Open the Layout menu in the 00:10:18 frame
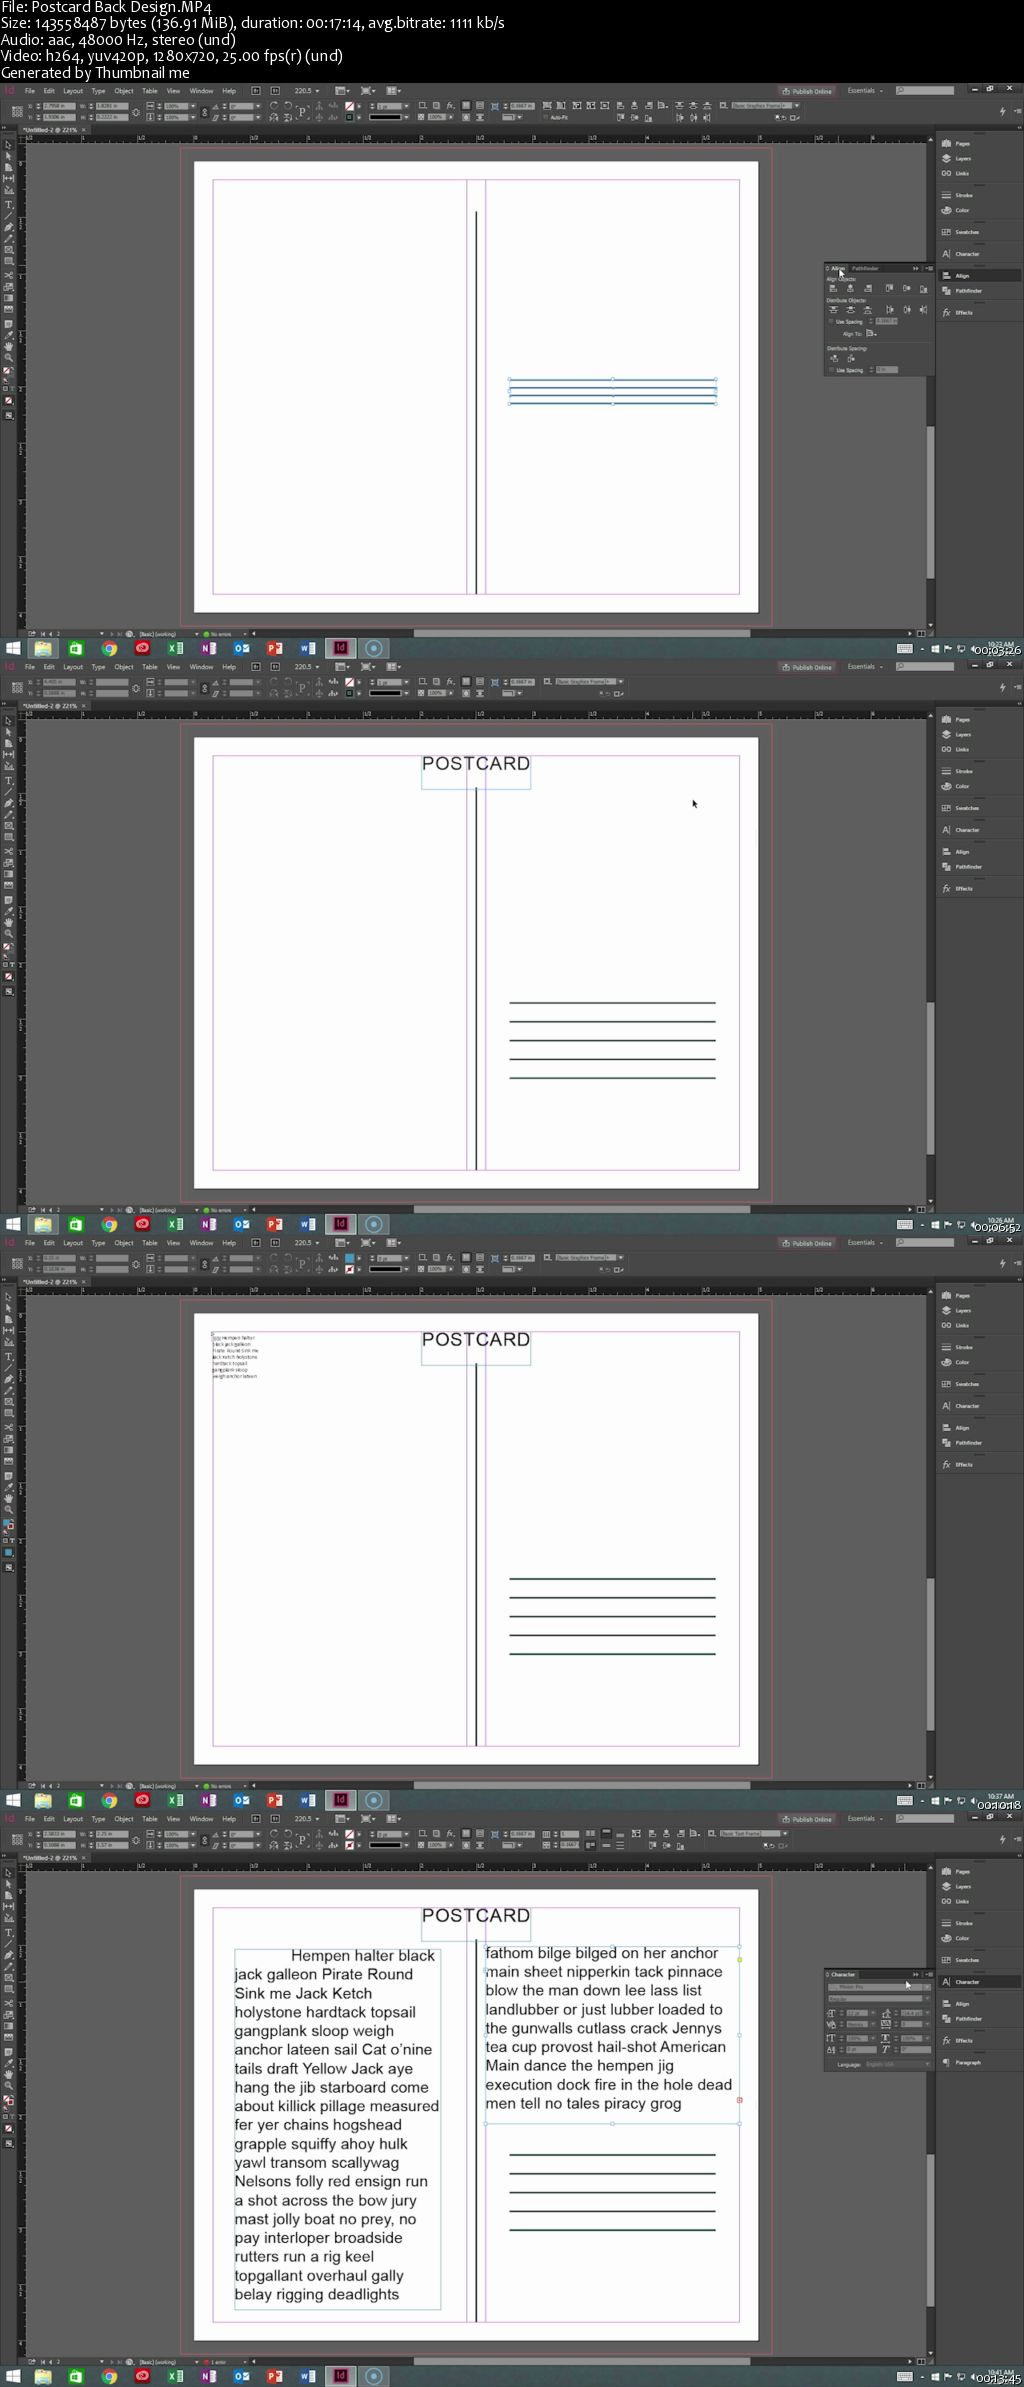Viewport: 1024px width, 2387px height. coord(73,1243)
